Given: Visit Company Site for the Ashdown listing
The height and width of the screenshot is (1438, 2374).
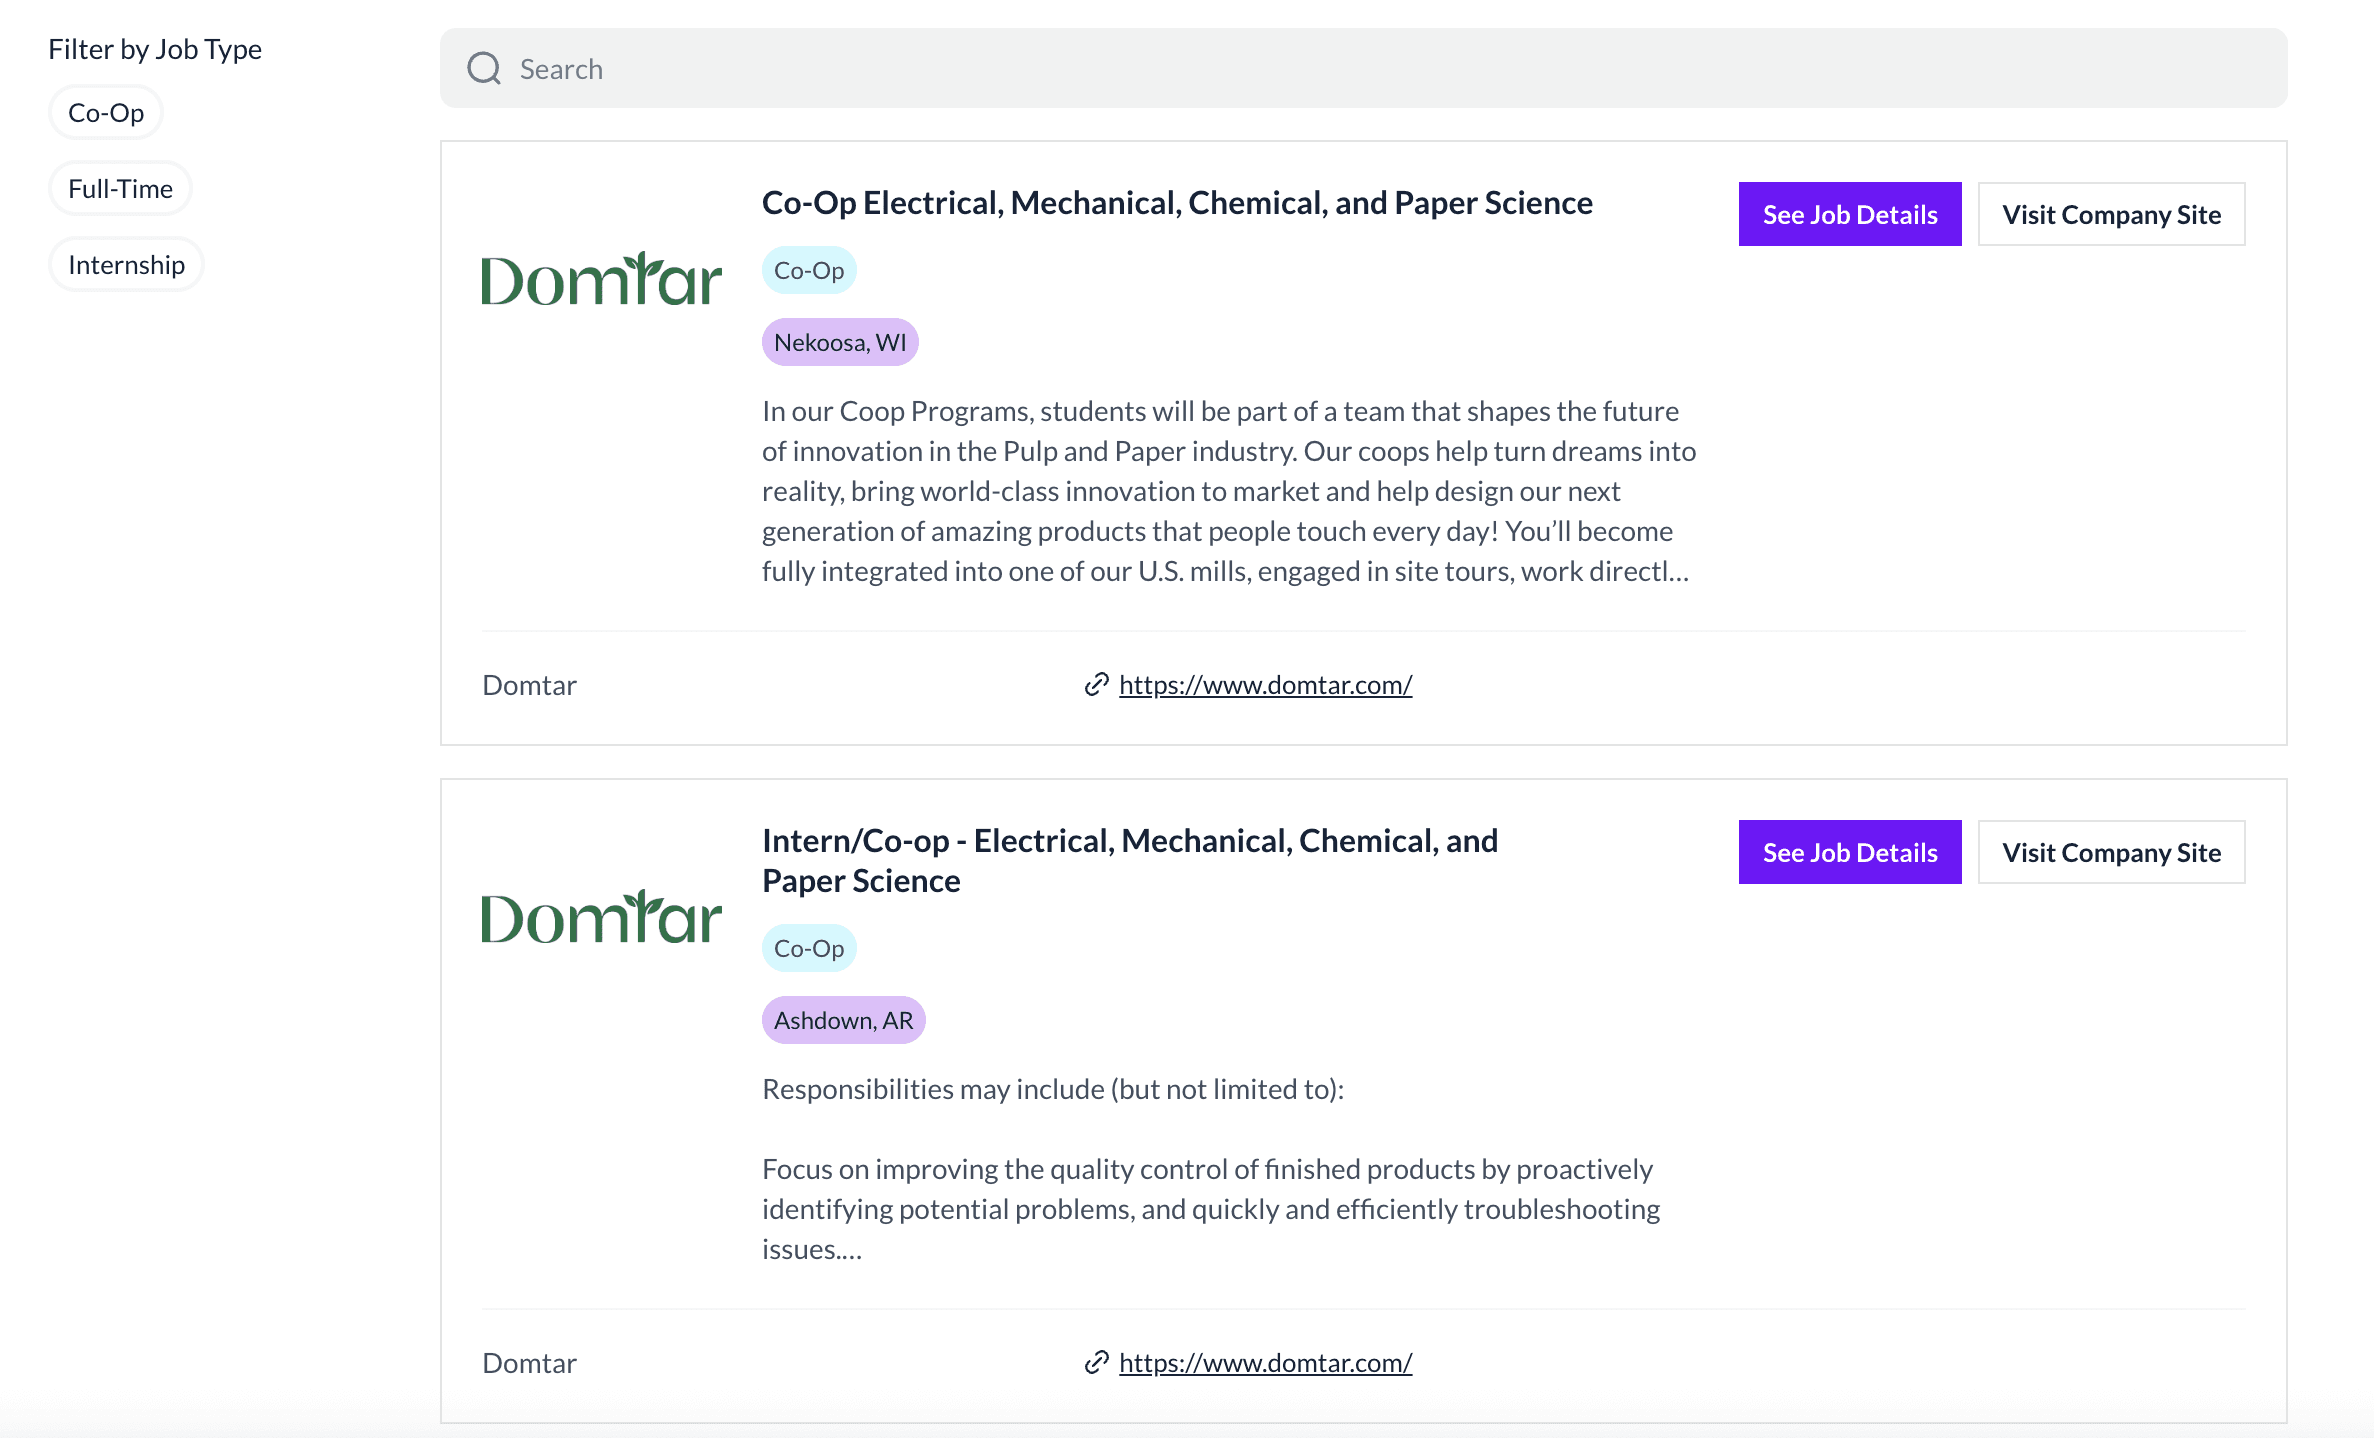Looking at the screenshot, I should 2111,853.
